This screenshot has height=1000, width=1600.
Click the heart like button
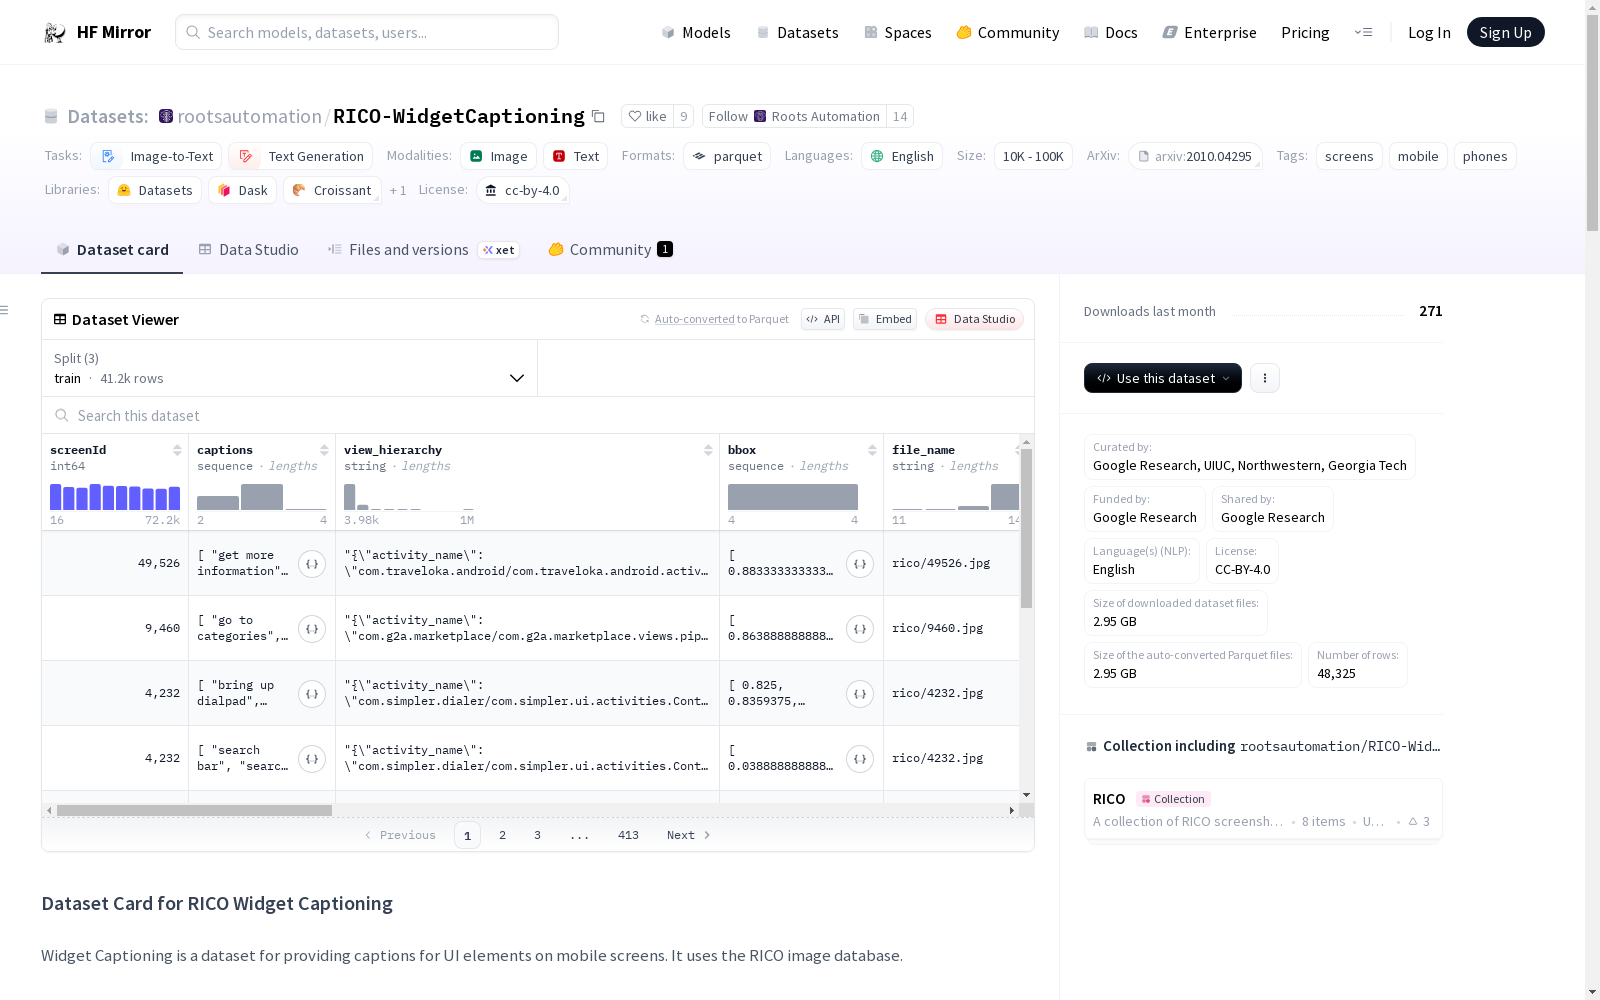pyautogui.click(x=647, y=116)
